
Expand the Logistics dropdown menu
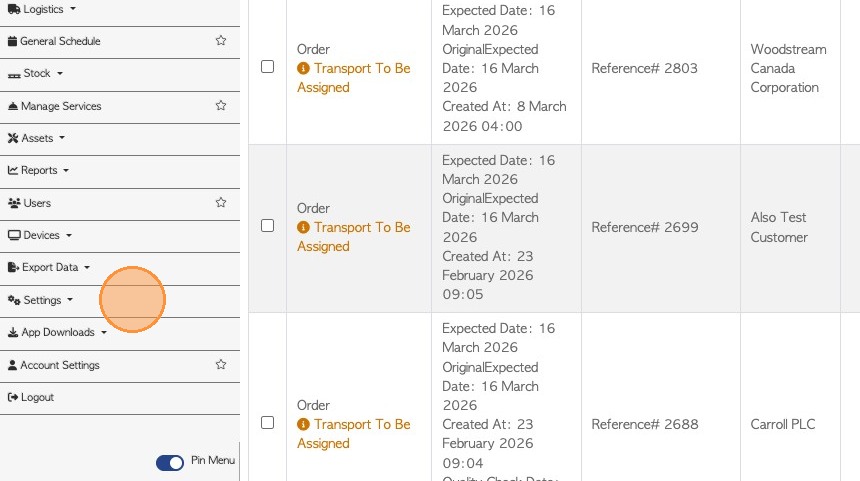point(42,9)
